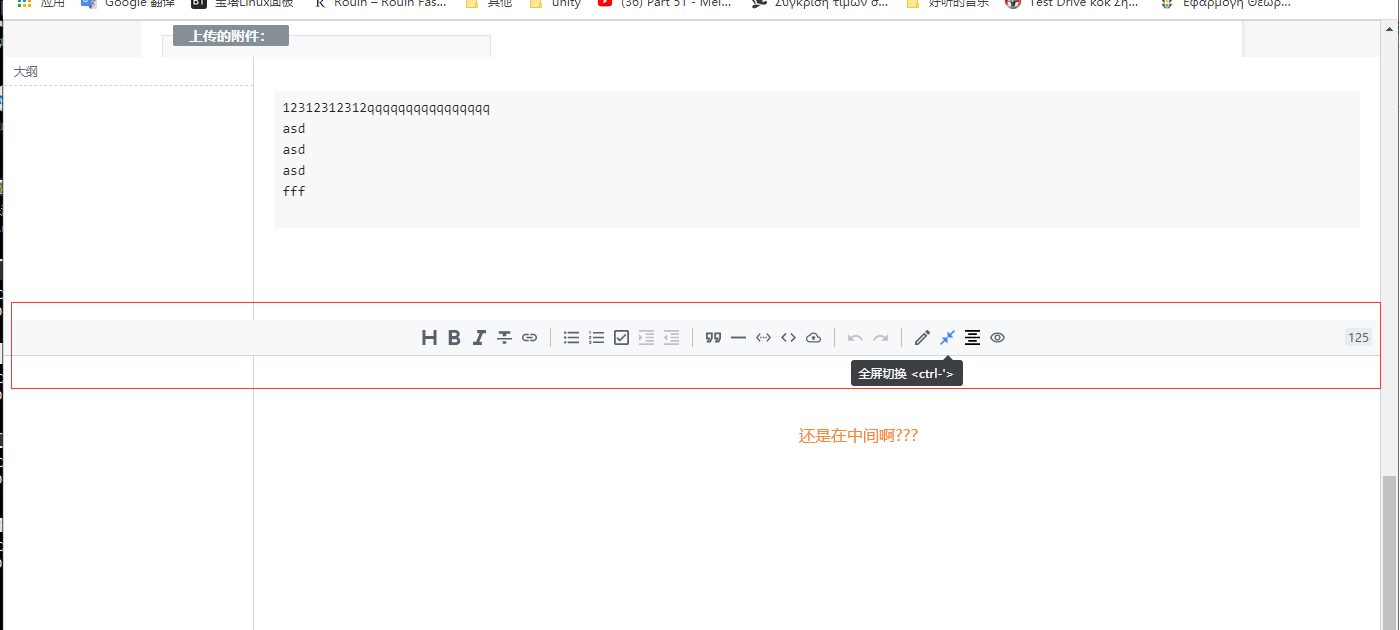This screenshot has width=1400, height=630.
Task: Insert a blockquote
Action: click(713, 337)
